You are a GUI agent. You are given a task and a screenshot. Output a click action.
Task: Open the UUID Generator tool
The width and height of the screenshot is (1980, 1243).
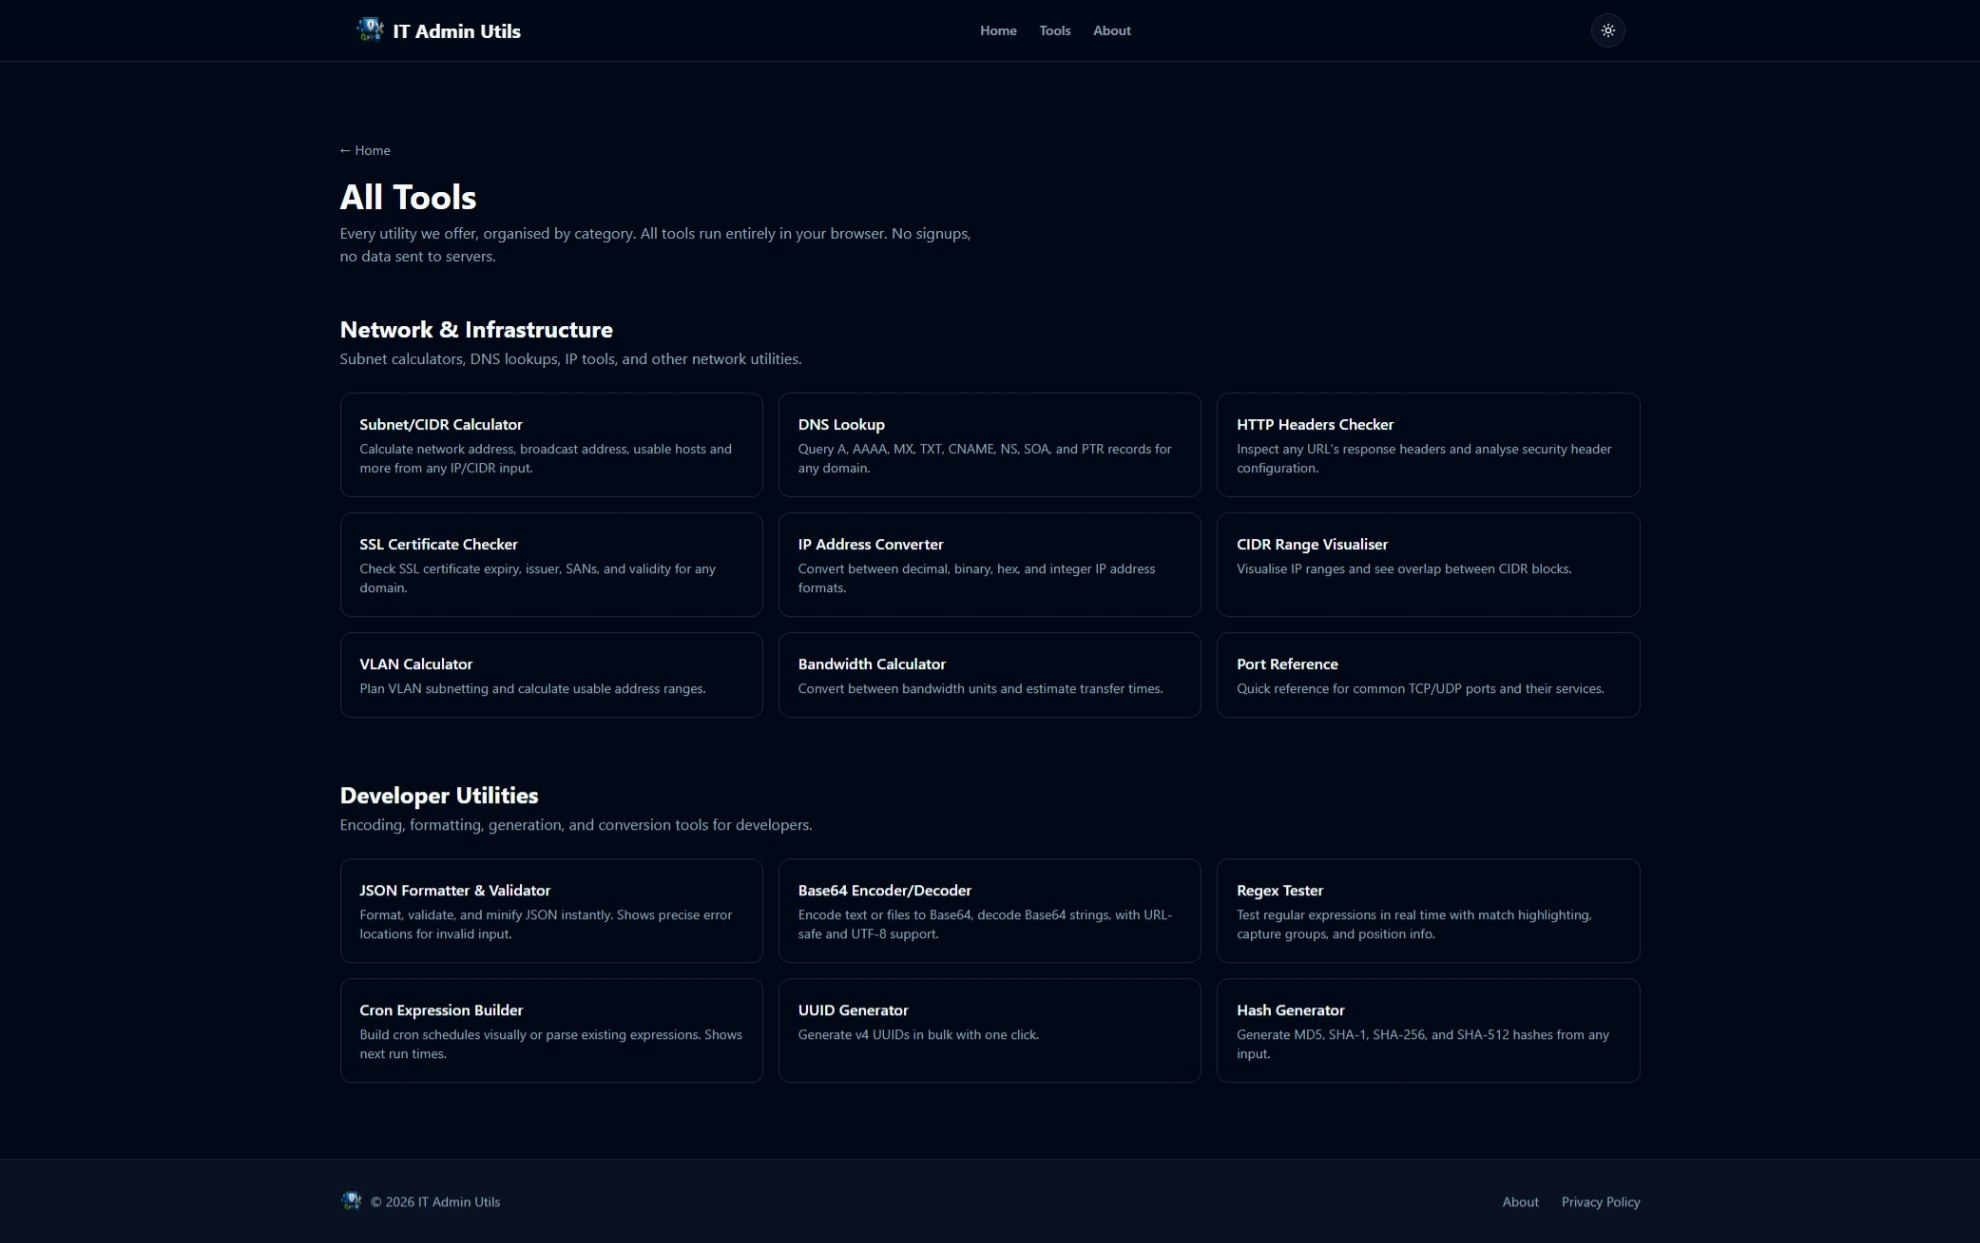point(989,1030)
